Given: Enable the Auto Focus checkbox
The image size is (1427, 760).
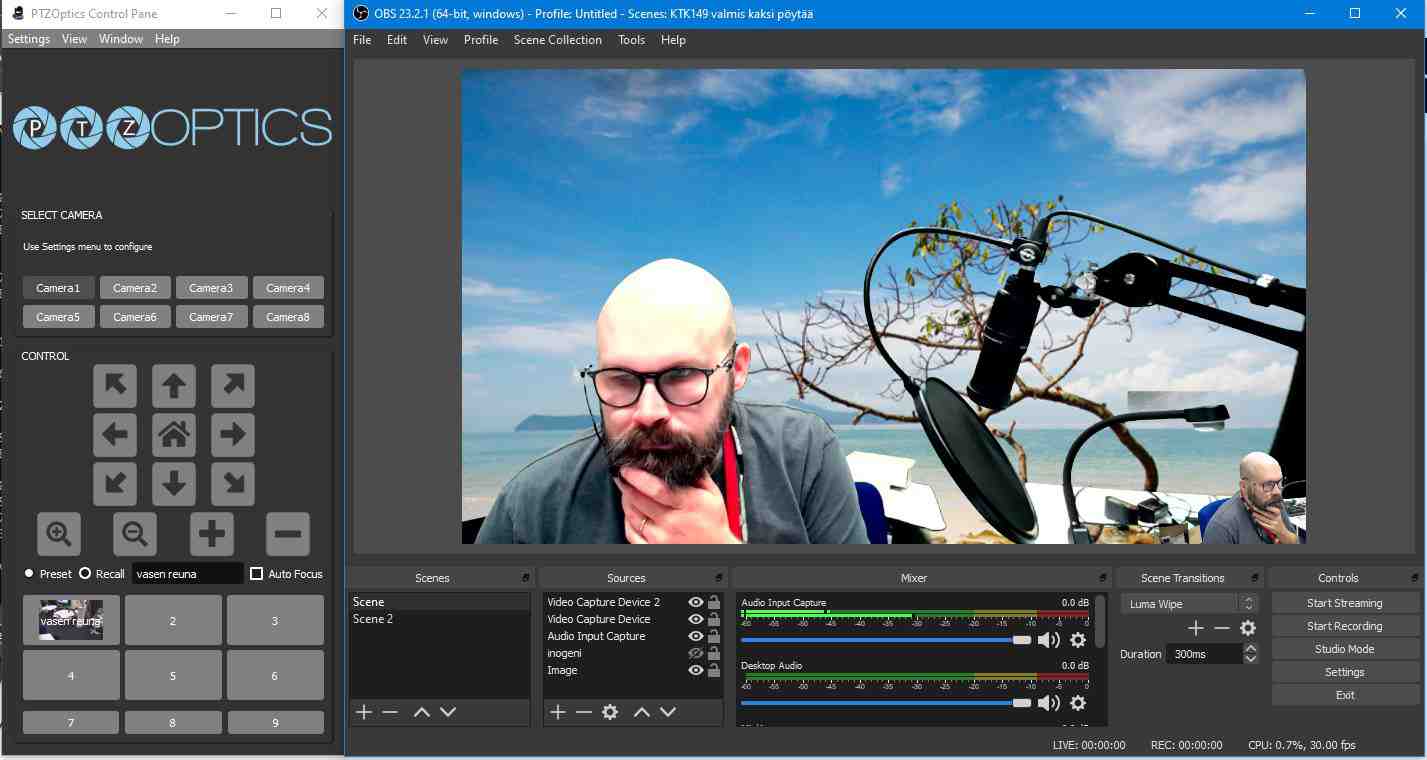Looking at the screenshot, I should (x=256, y=574).
